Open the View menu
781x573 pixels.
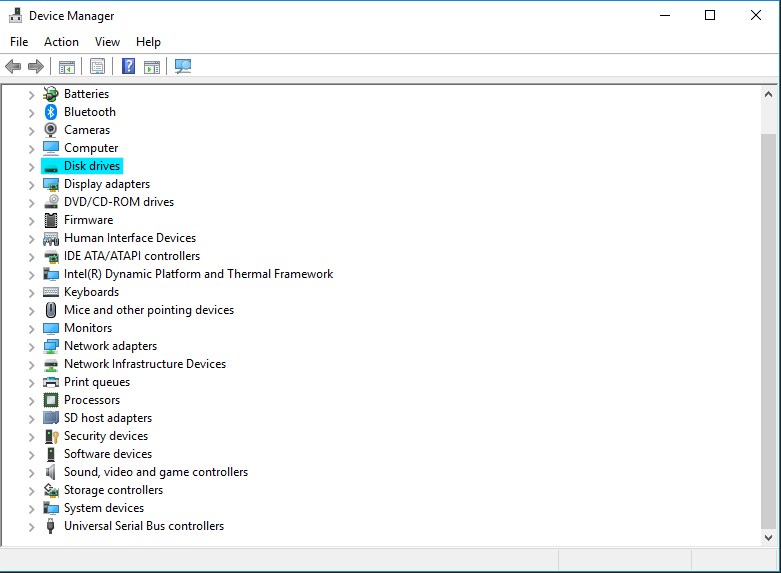pos(107,42)
